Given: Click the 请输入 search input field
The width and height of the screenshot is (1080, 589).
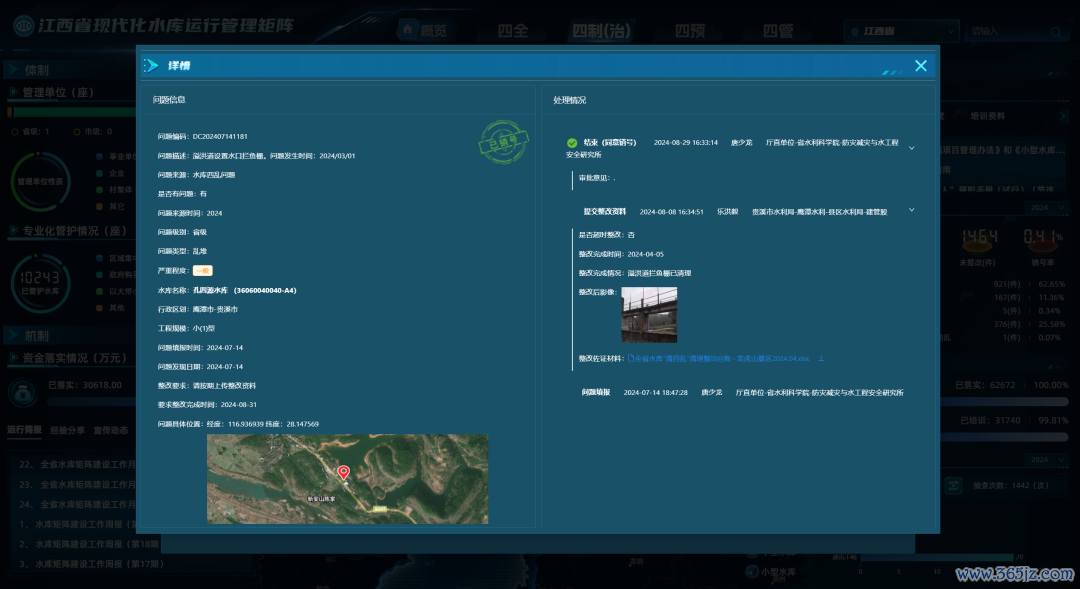Looking at the screenshot, I should pos(1008,32).
